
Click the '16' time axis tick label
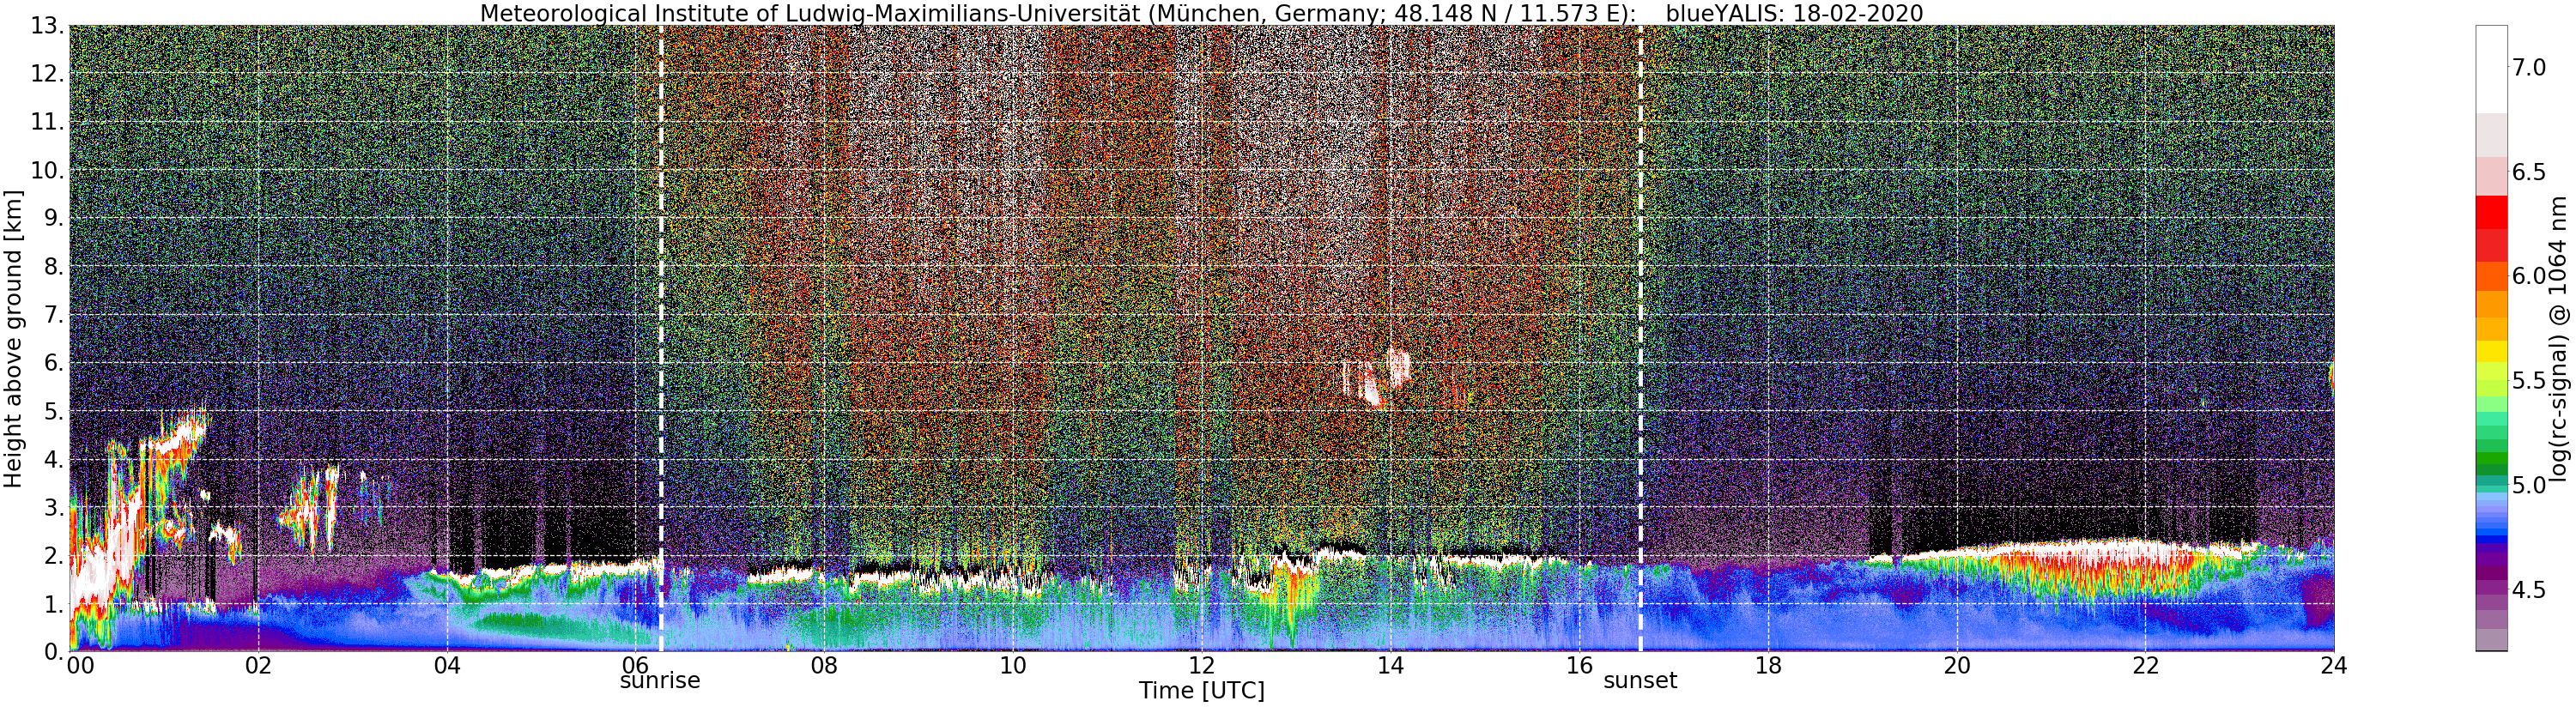pyautogui.click(x=1579, y=666)
